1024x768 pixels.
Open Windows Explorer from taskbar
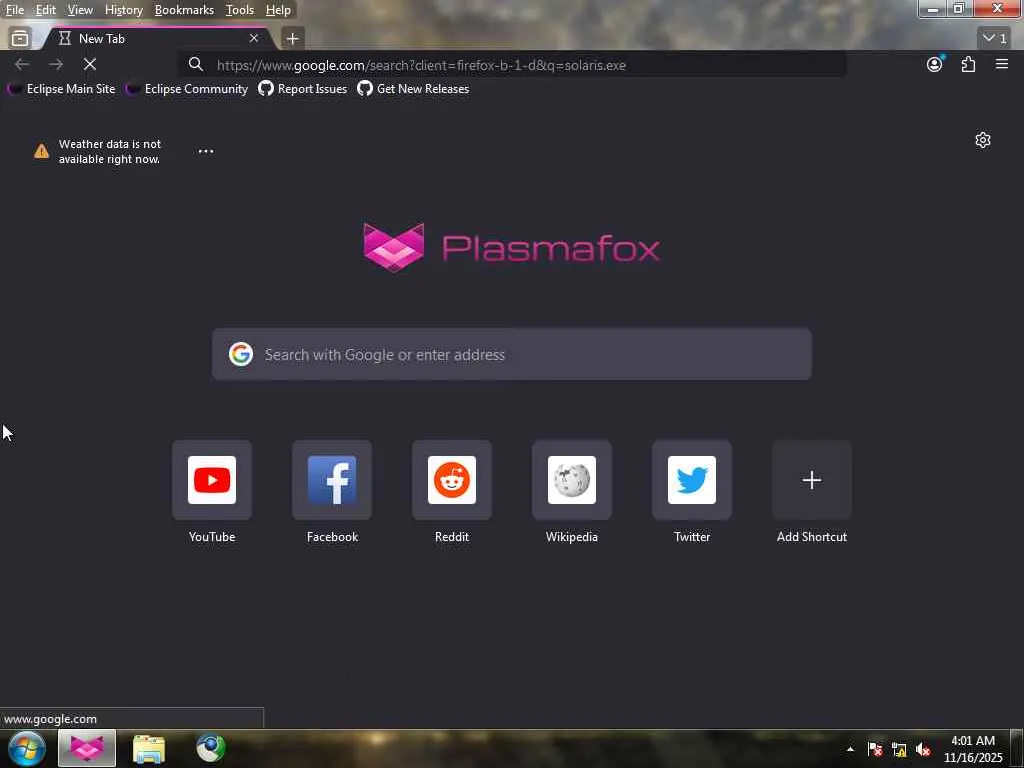tap(149, 748)
